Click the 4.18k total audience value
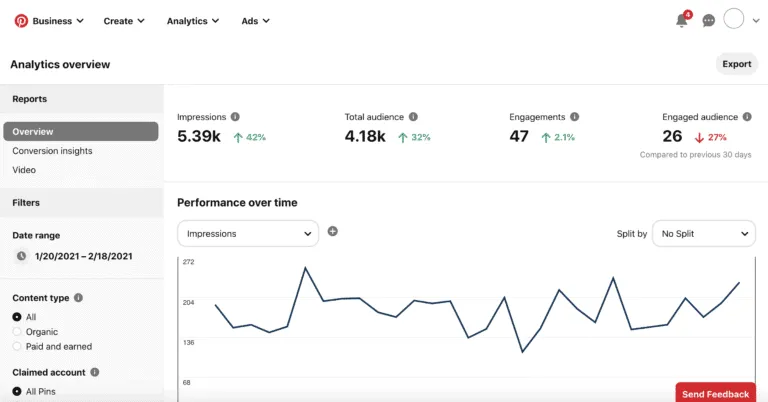The image size is (768, 402). (365, 136)
